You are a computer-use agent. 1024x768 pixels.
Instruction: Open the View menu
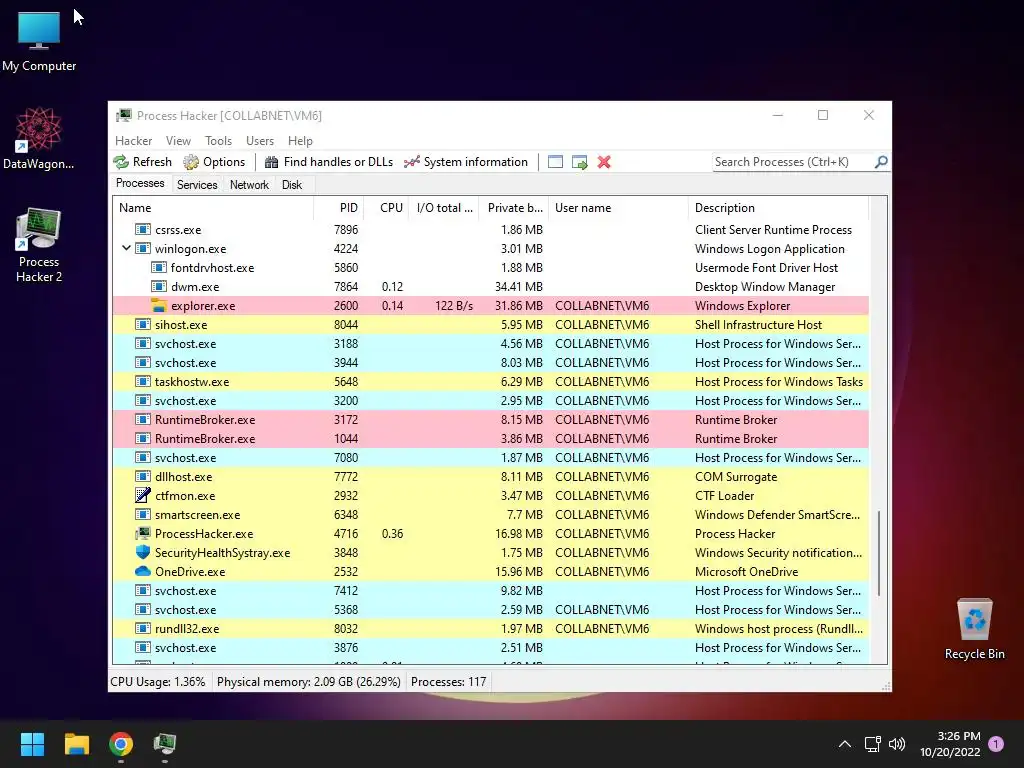pos(178,140)
